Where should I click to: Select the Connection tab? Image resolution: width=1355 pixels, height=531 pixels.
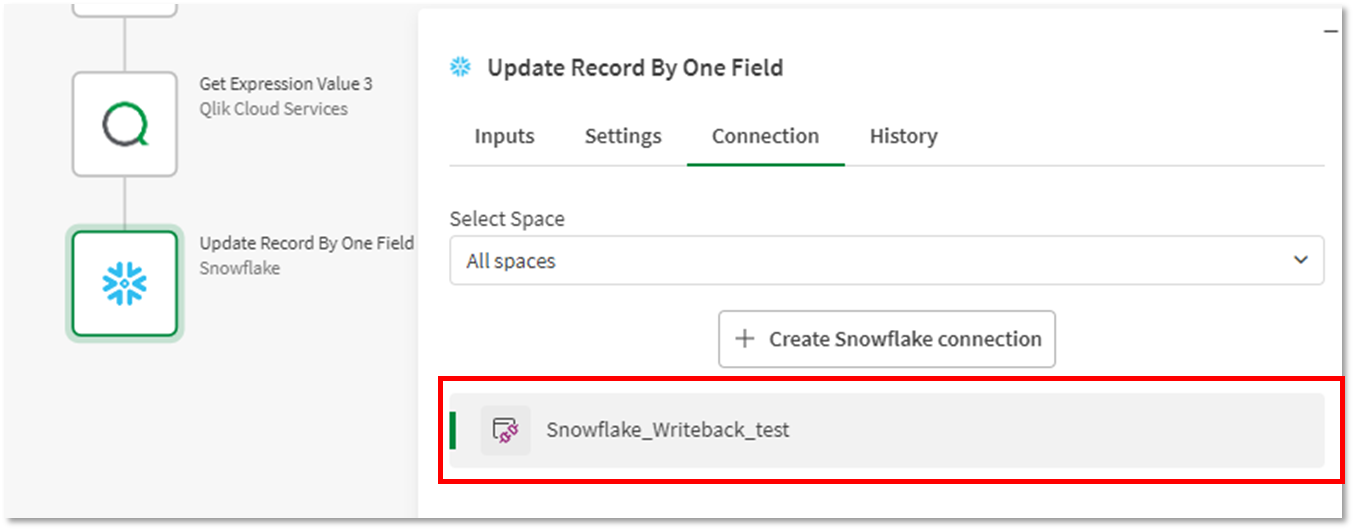pos(765,136)
